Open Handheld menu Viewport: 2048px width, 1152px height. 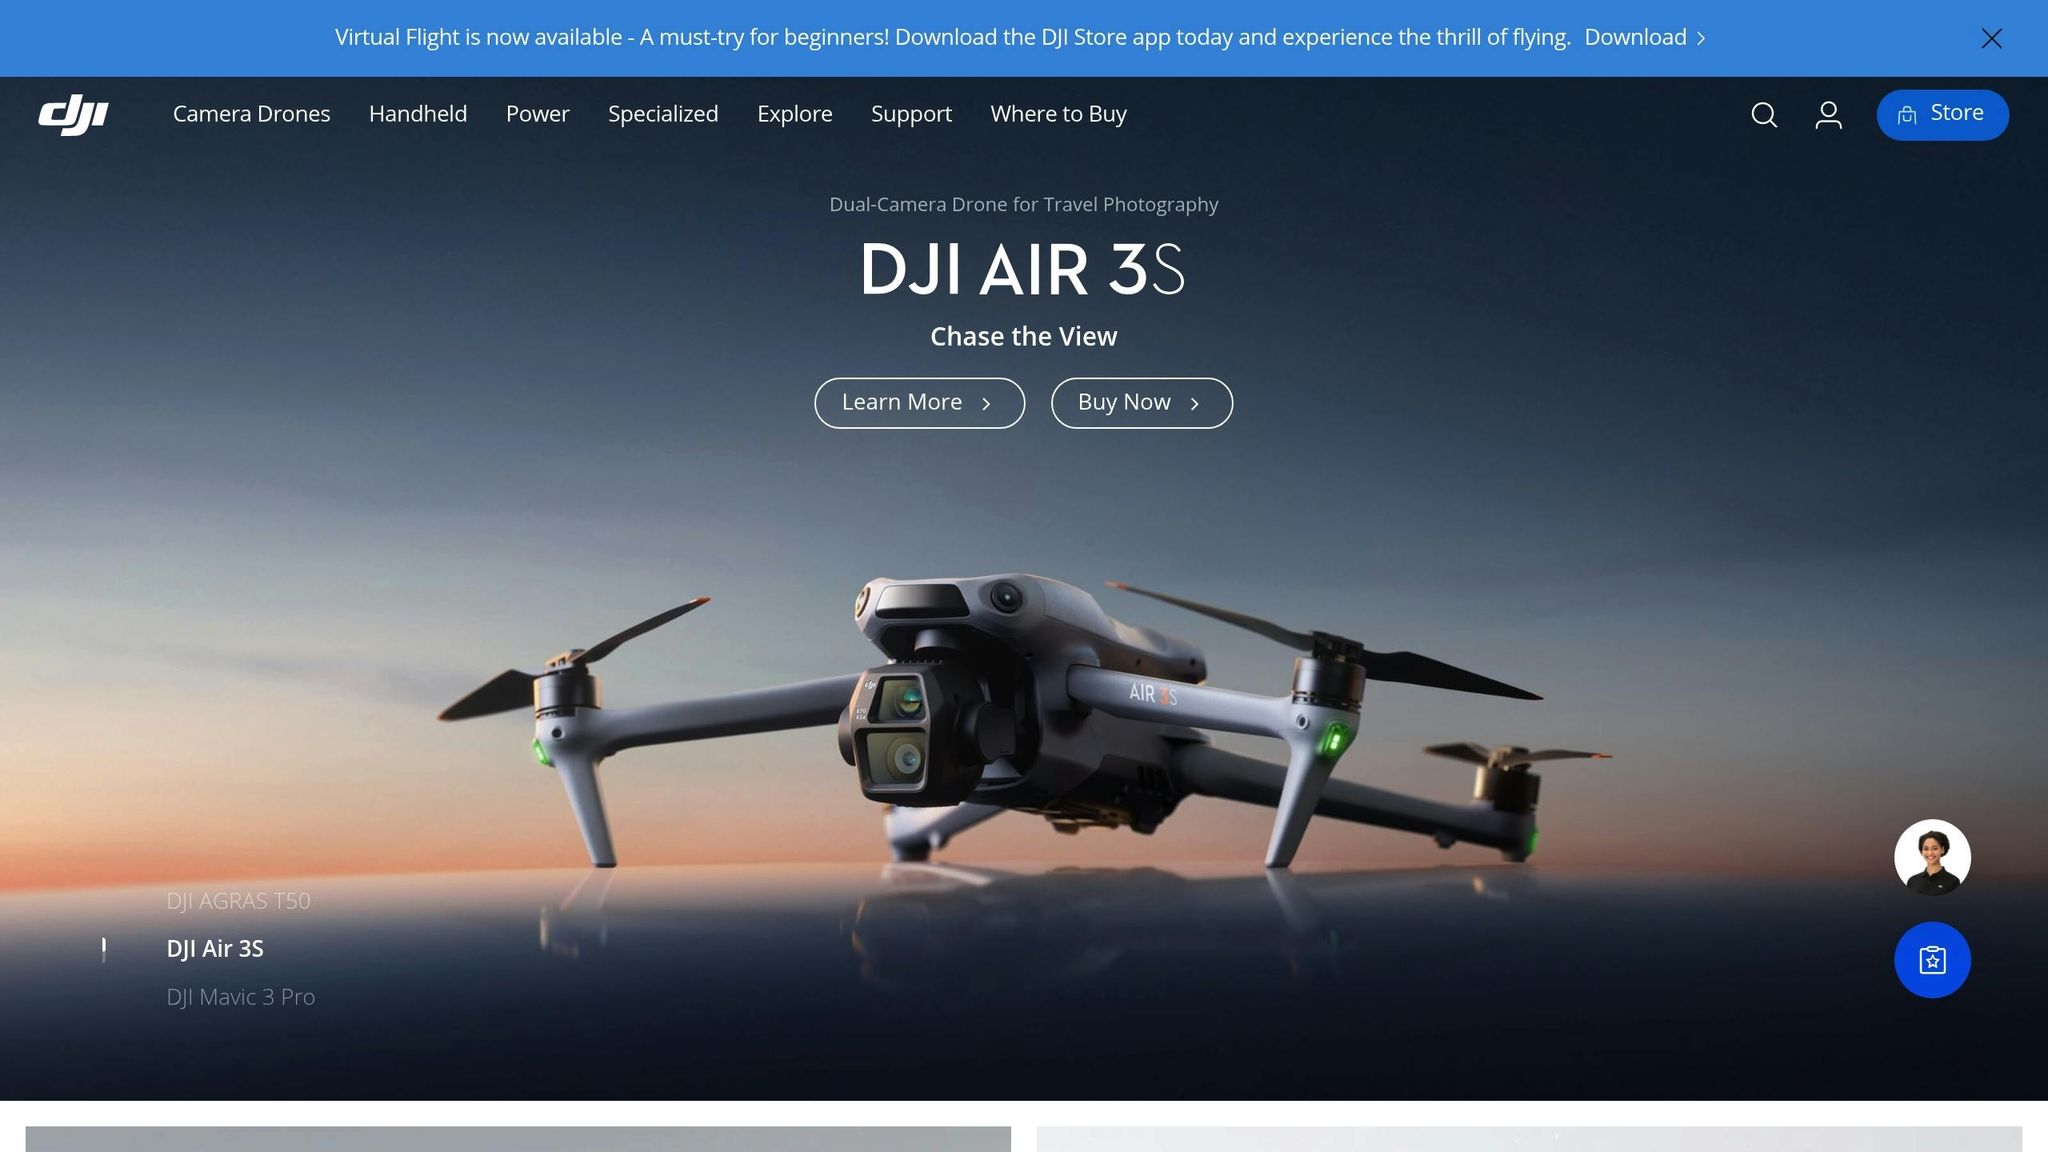[418, 114]
